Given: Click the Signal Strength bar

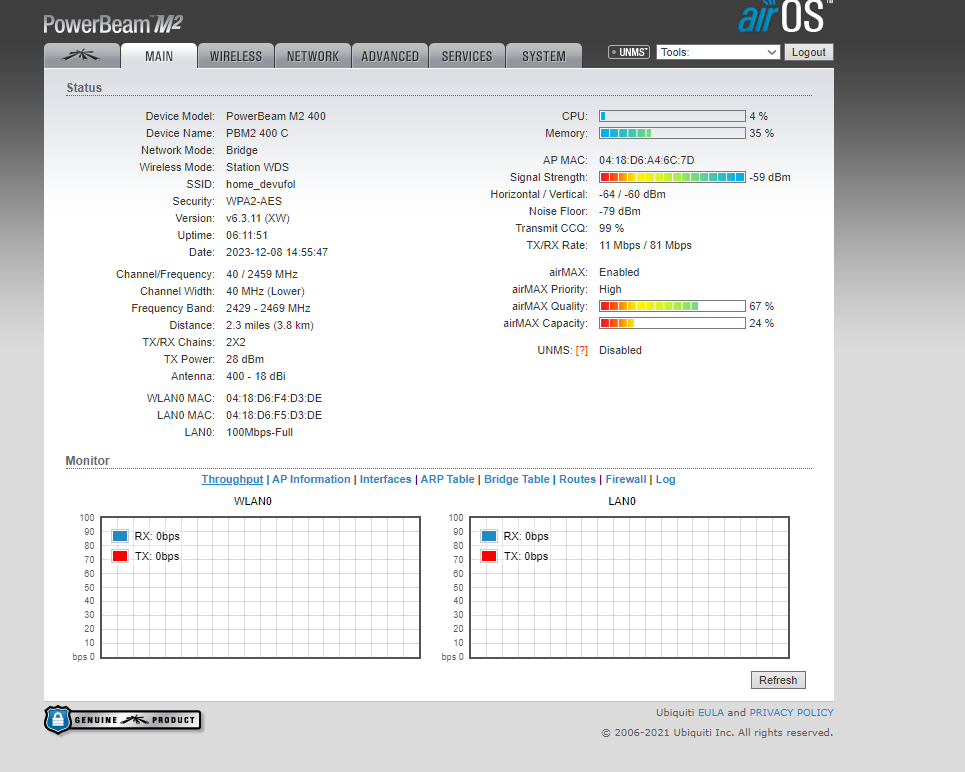Looking at the screenshot, I should tap(672, 177).
